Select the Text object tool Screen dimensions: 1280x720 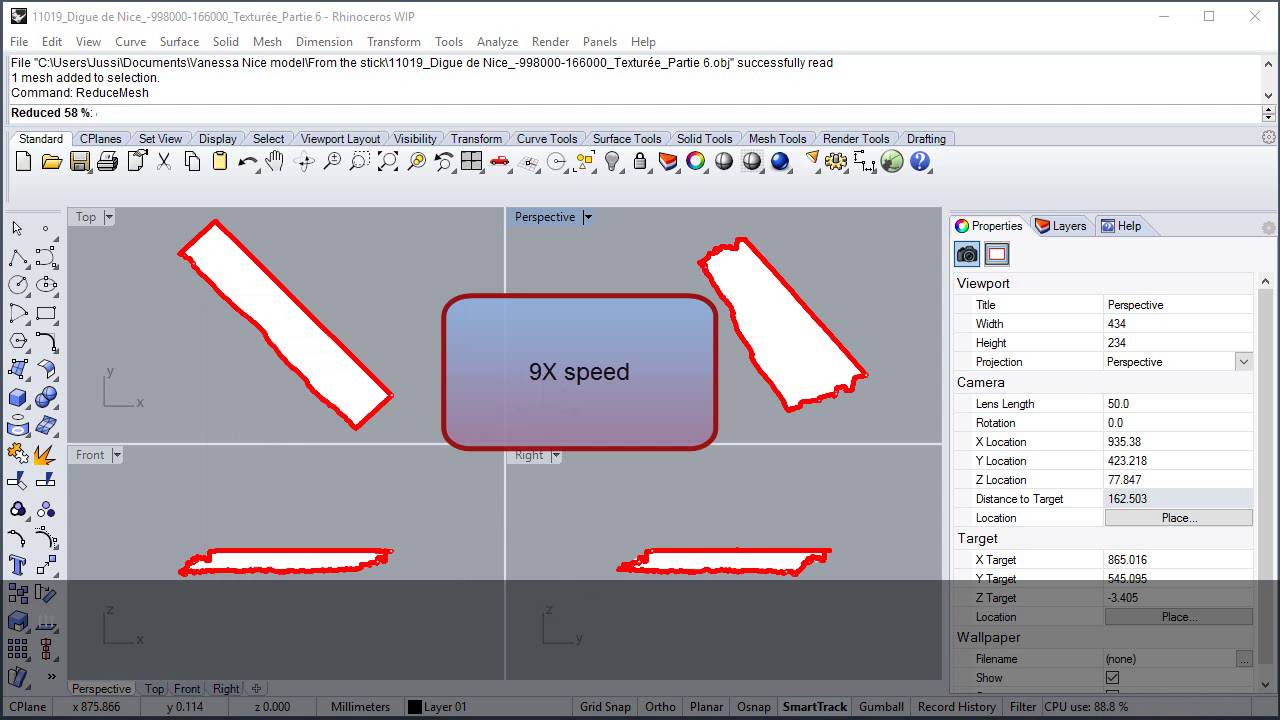[17, 566]
